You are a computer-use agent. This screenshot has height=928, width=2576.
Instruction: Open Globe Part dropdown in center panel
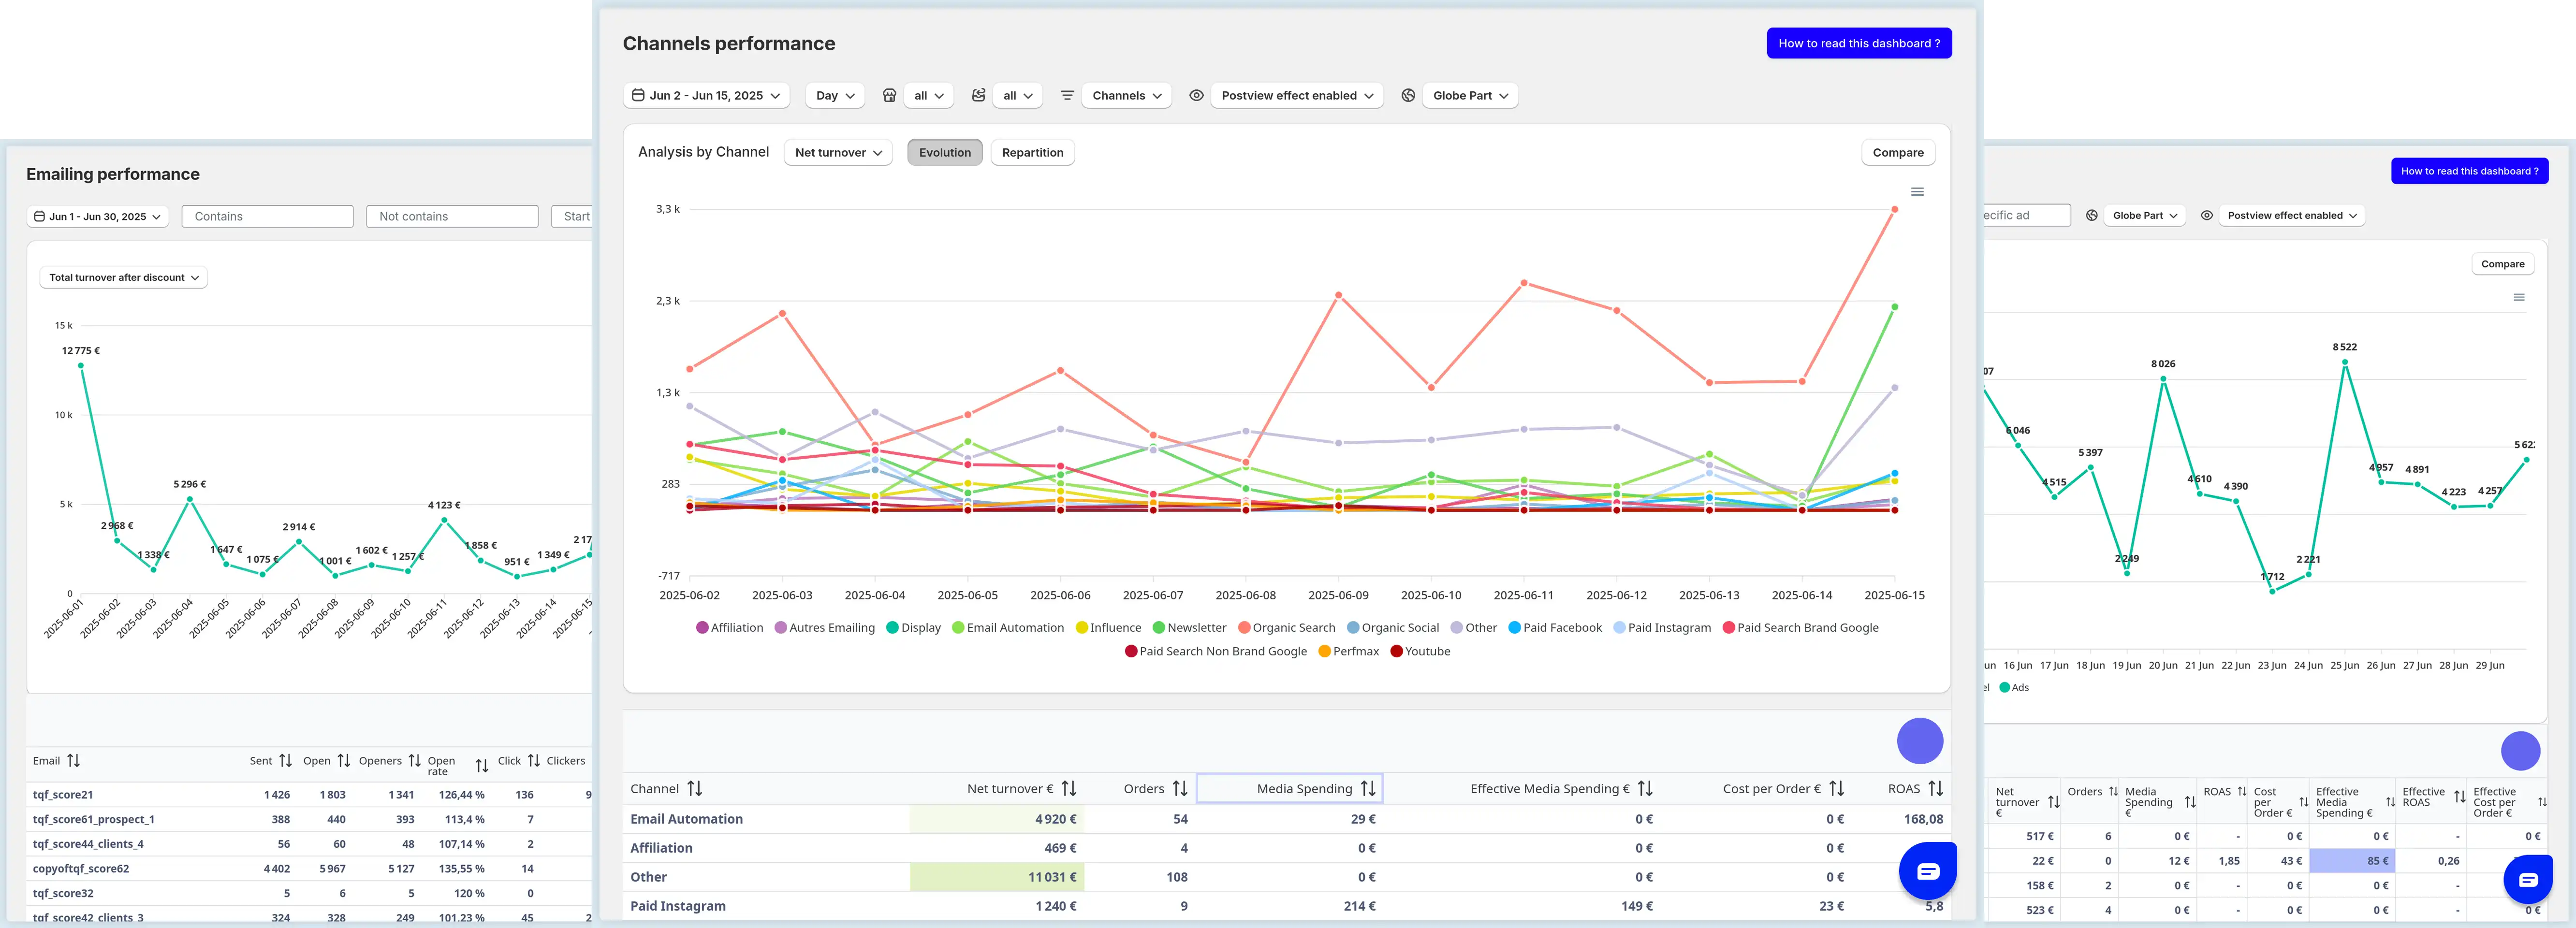coord(1470,96)
